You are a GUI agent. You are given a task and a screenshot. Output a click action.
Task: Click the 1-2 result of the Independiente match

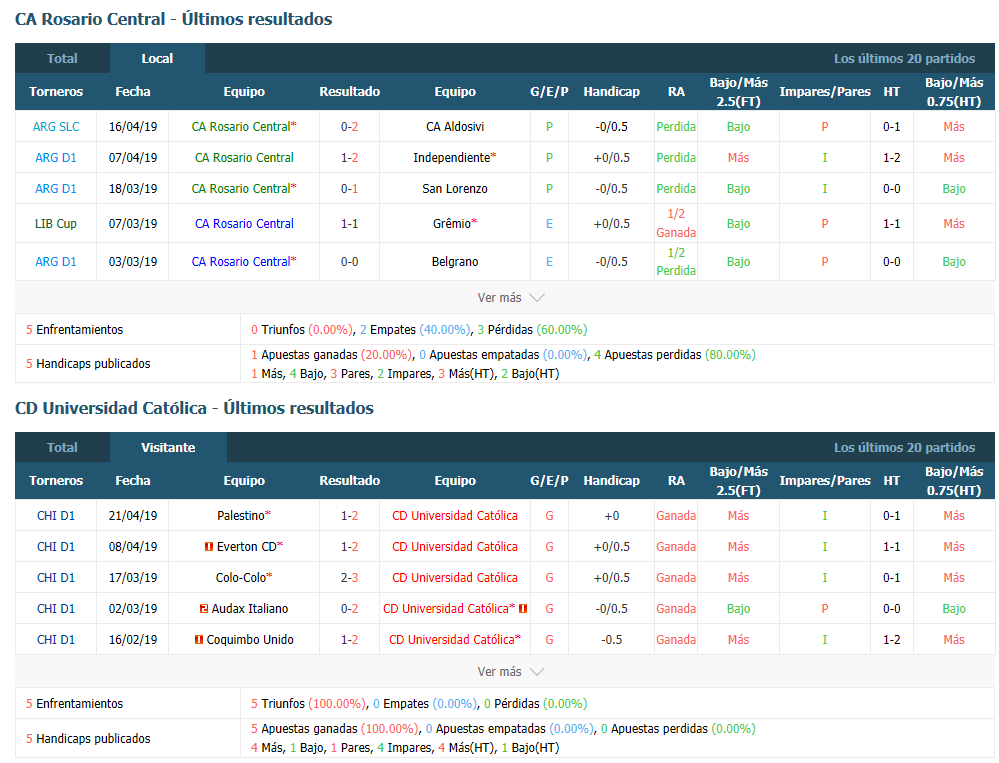click(350, 158)
